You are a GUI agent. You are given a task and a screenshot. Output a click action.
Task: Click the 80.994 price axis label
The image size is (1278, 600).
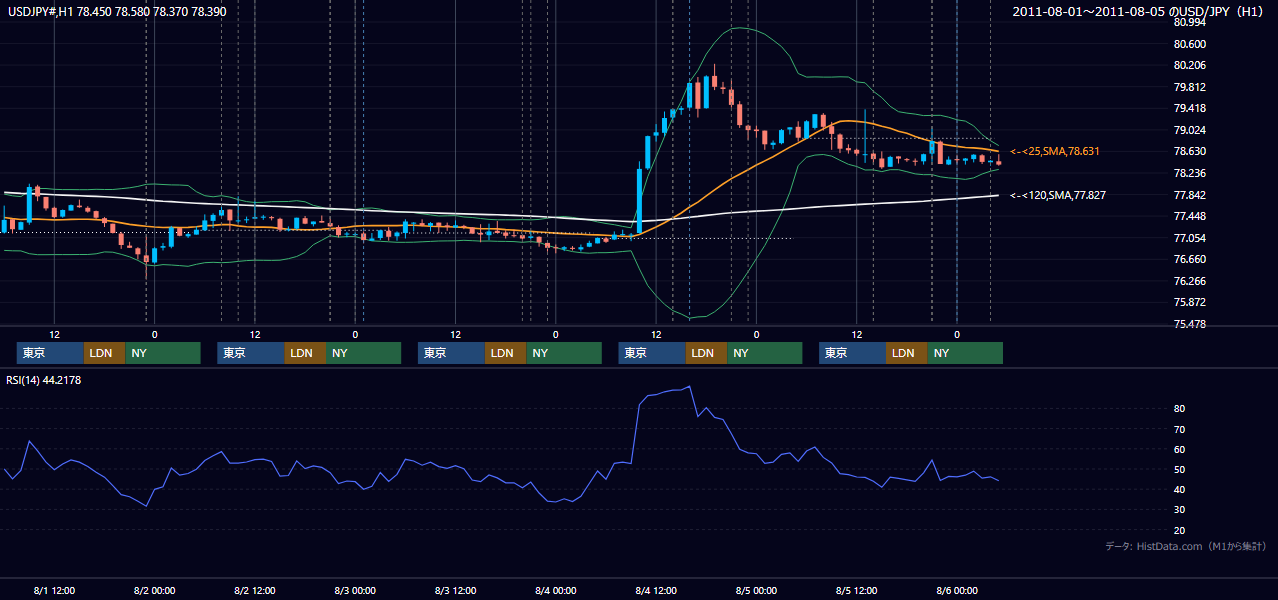coord(1189,22)
